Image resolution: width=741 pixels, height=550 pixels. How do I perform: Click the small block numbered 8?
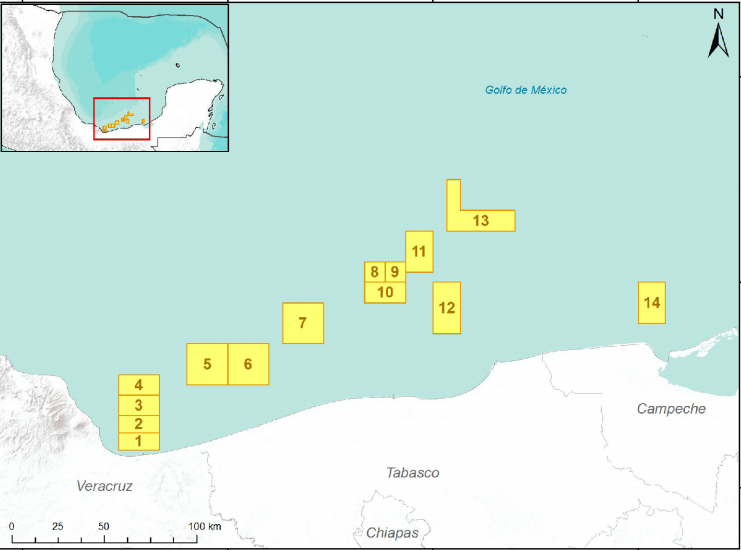374,272
